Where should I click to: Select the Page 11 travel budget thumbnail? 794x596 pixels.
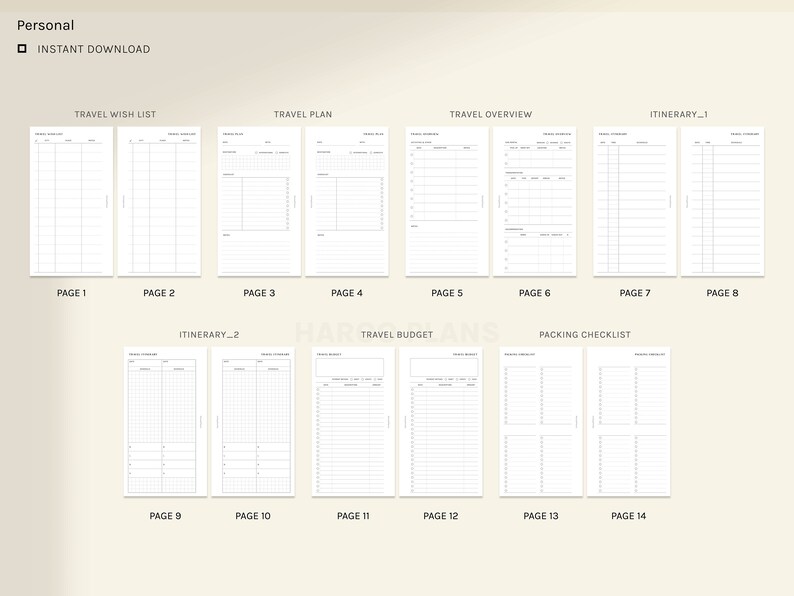tap(353, 421)
